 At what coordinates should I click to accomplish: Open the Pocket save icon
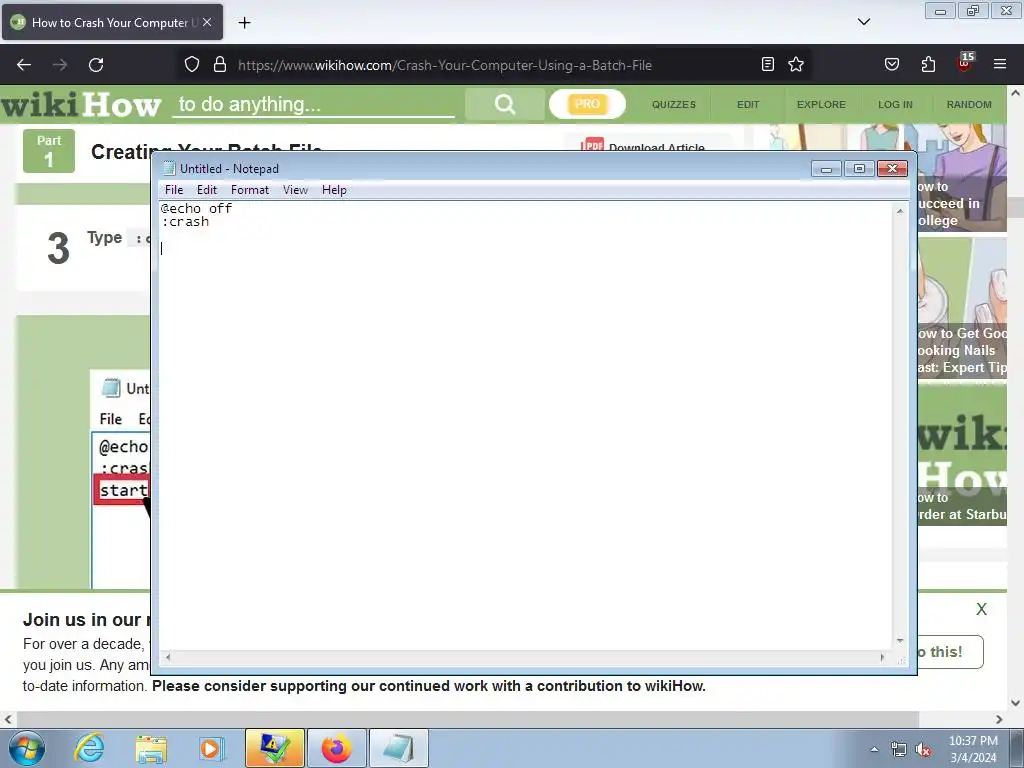click(x=891, y=64)
